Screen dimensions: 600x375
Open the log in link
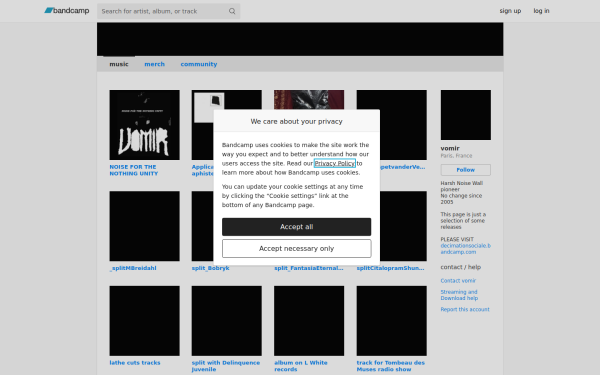(x=541, y=11)
